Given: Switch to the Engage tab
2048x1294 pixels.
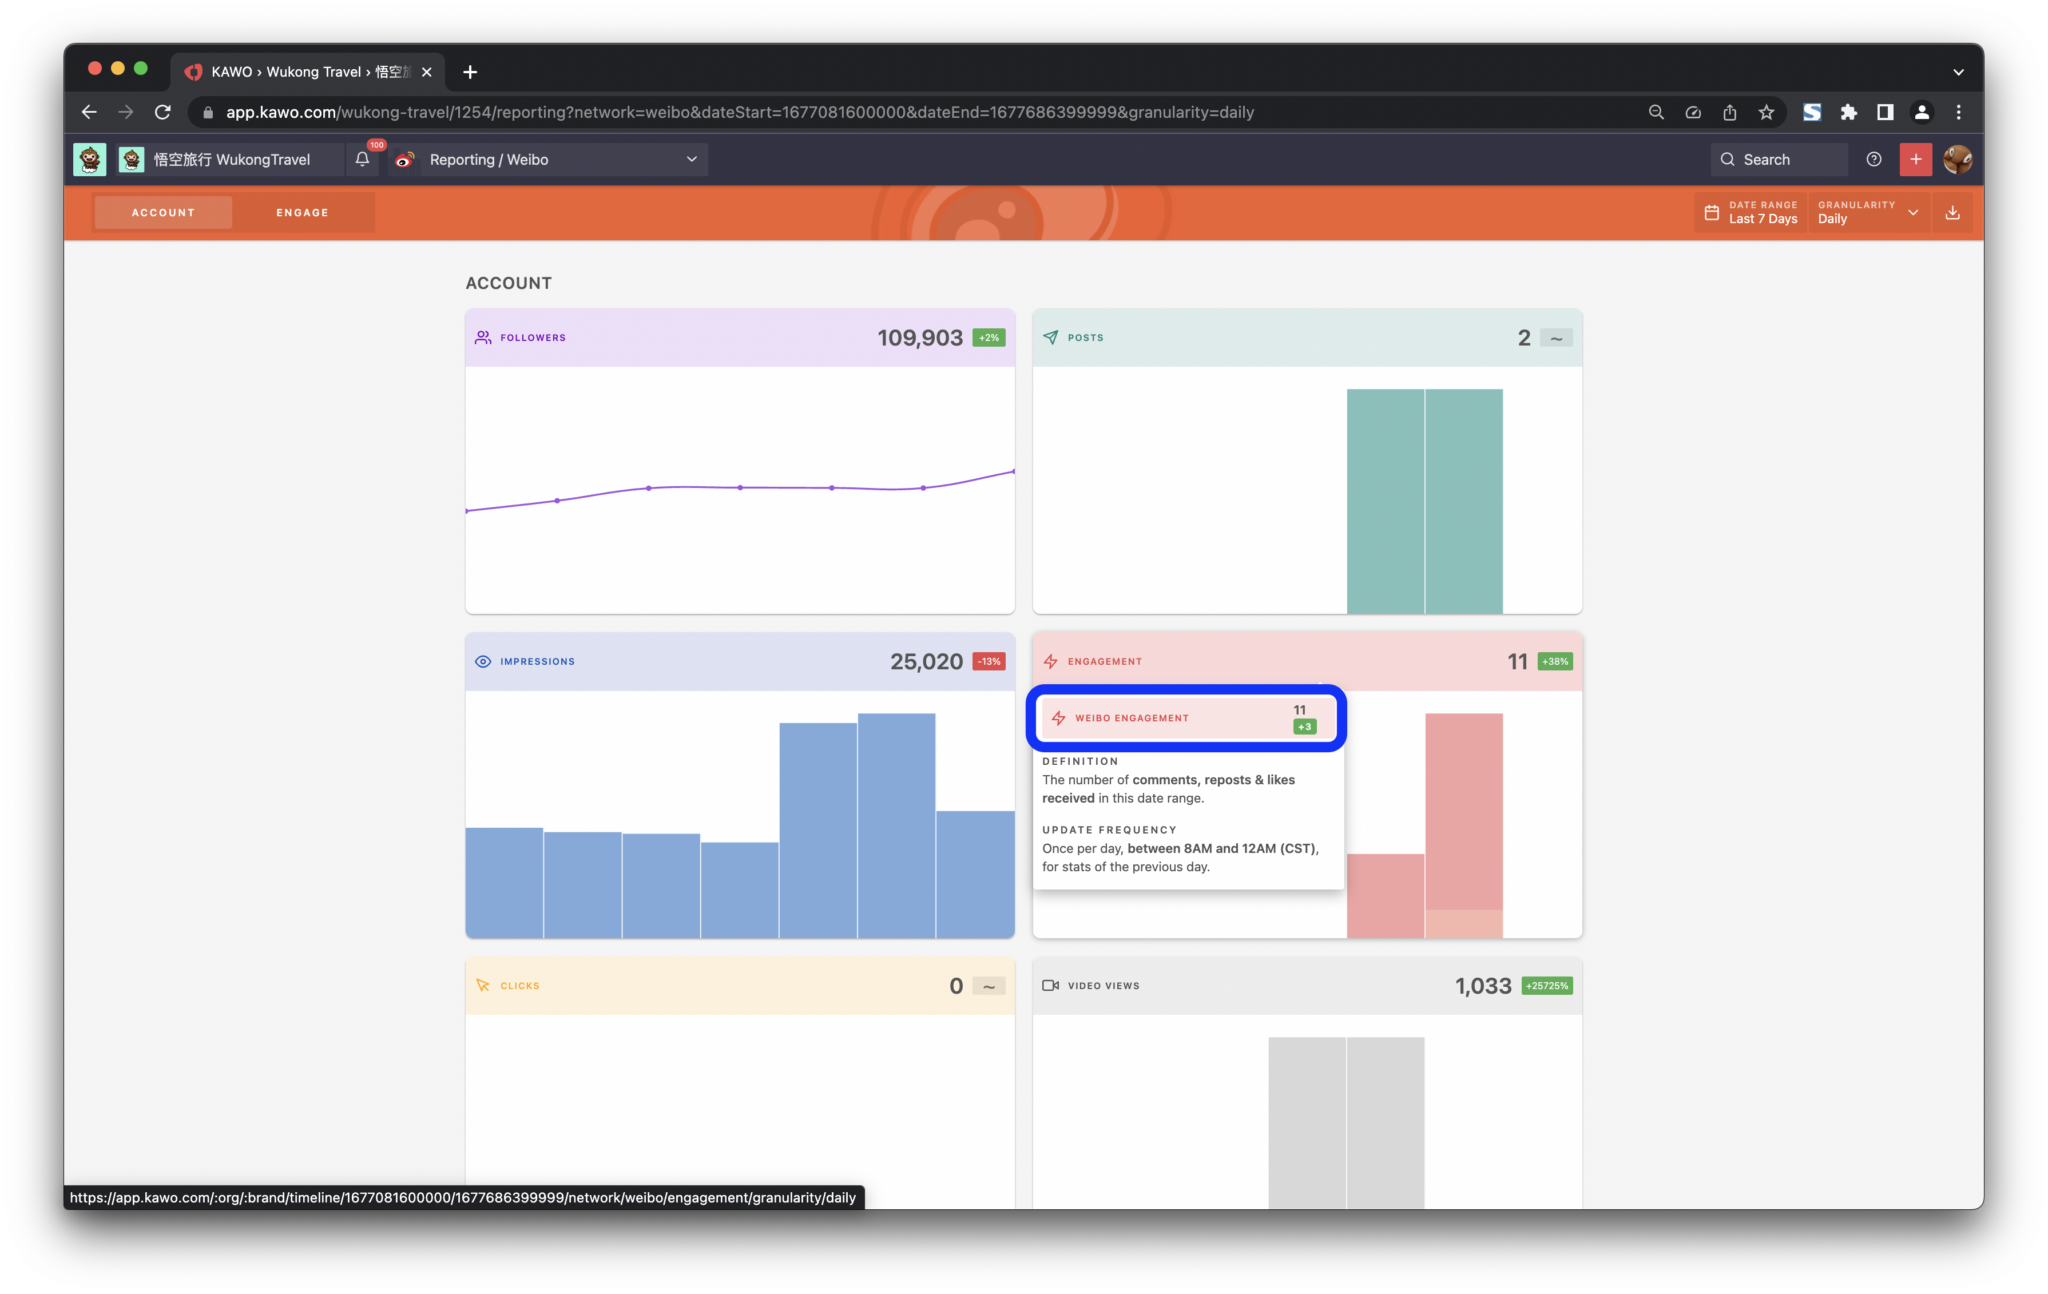Looking at the screenshot, I should point(302,212).
